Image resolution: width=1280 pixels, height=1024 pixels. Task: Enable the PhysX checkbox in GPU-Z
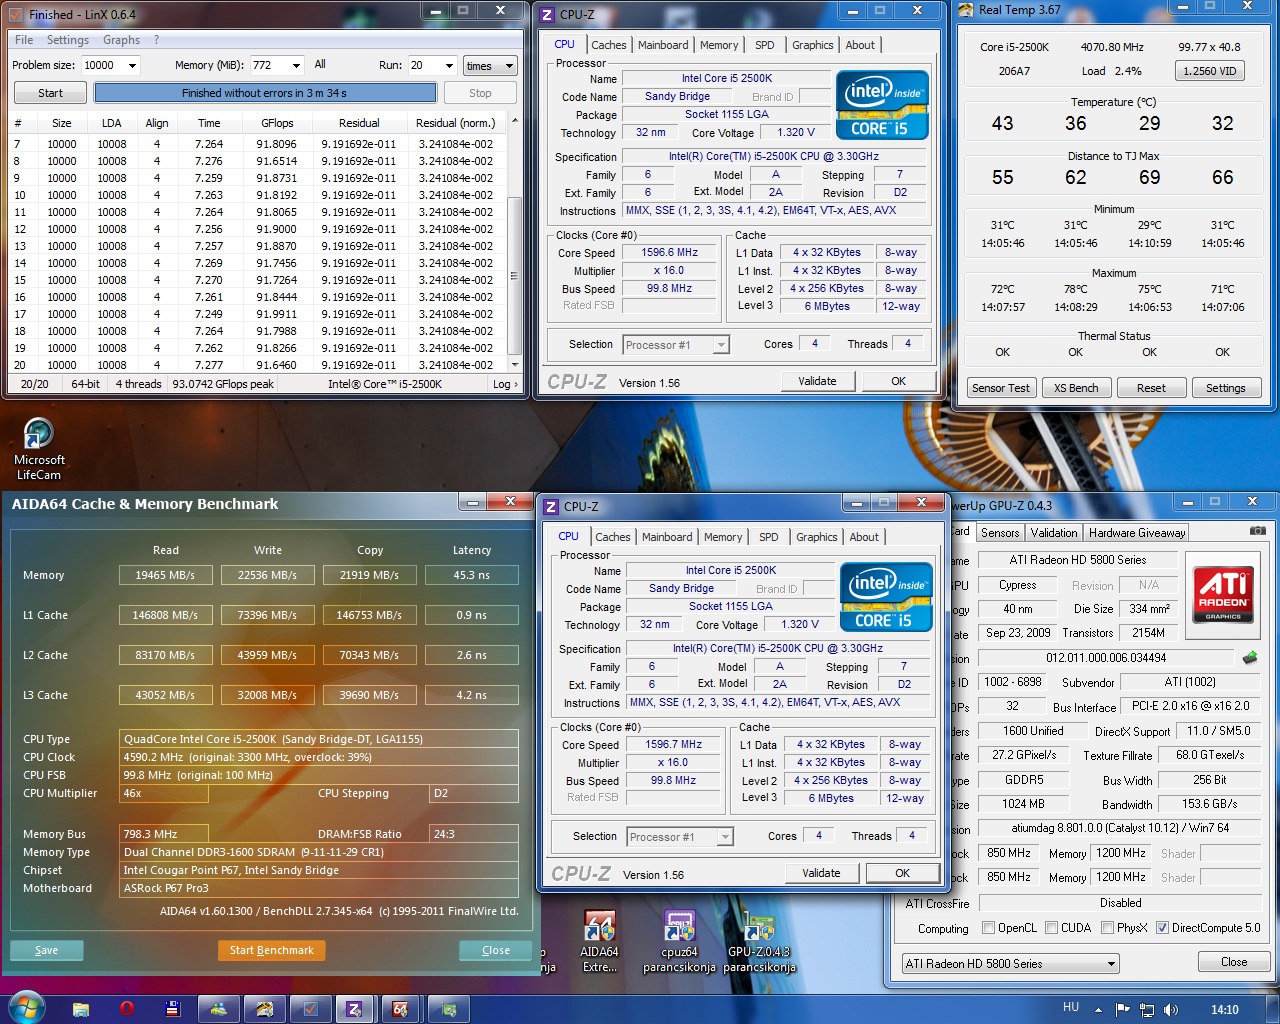click(1107, 928)
